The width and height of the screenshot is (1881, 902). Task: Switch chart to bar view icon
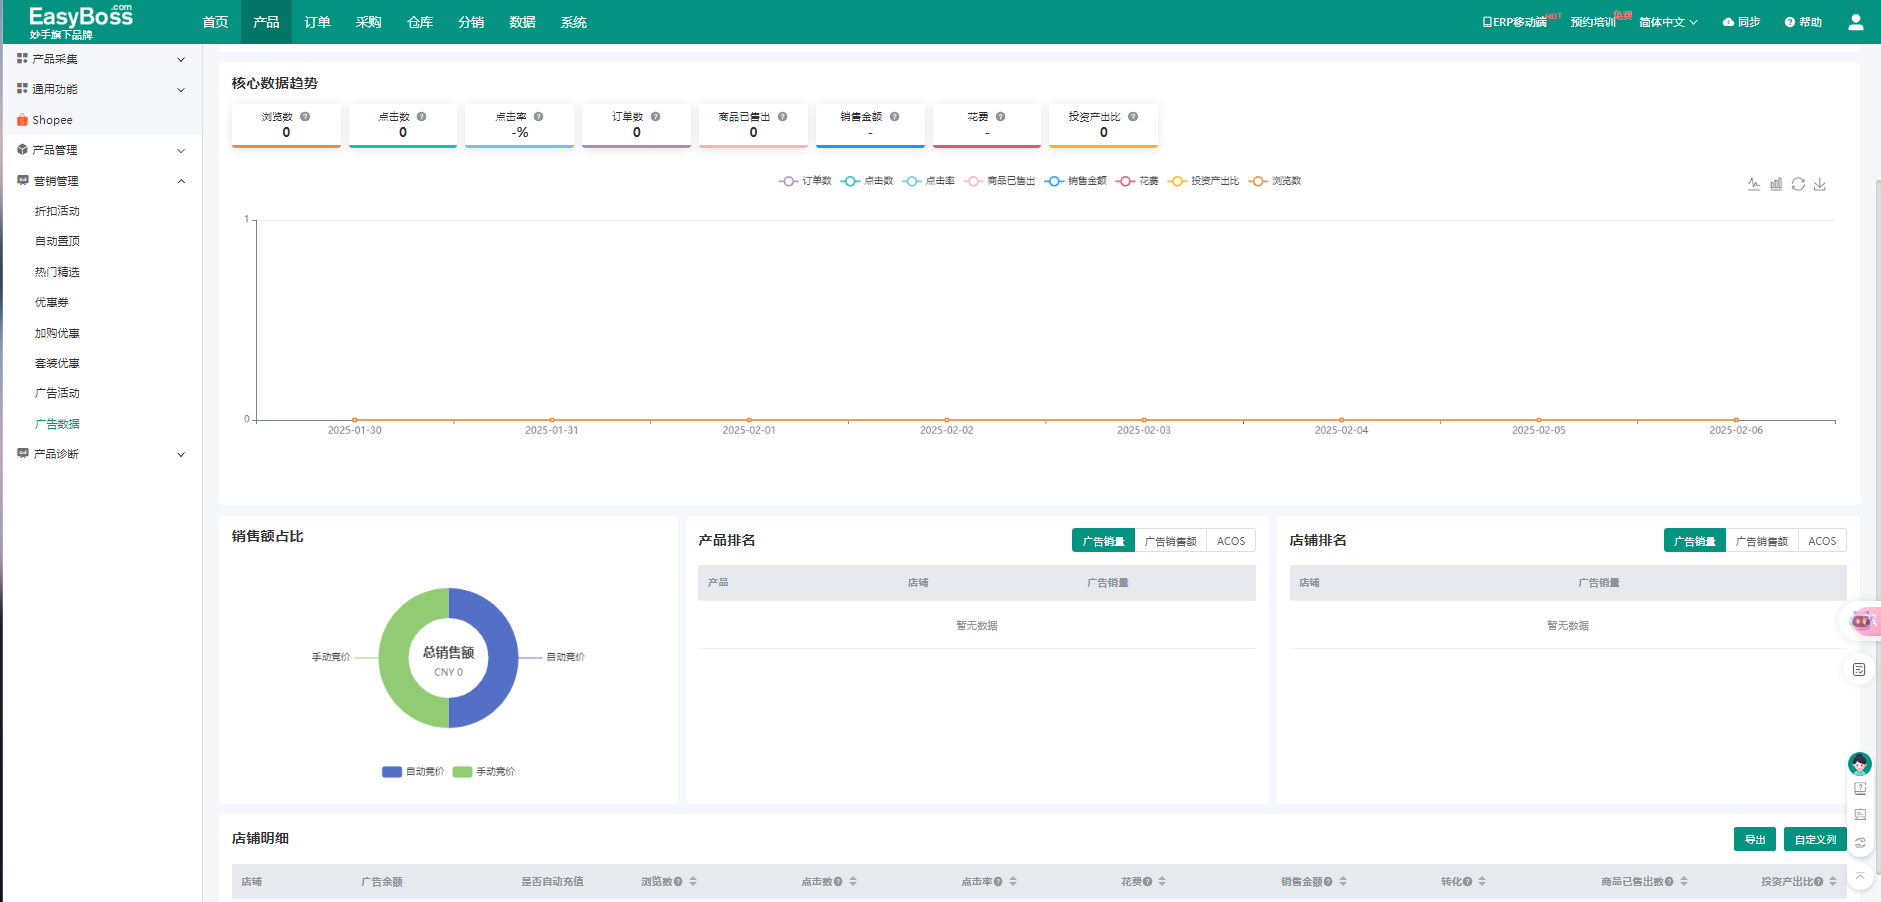tap(1776, 184)
